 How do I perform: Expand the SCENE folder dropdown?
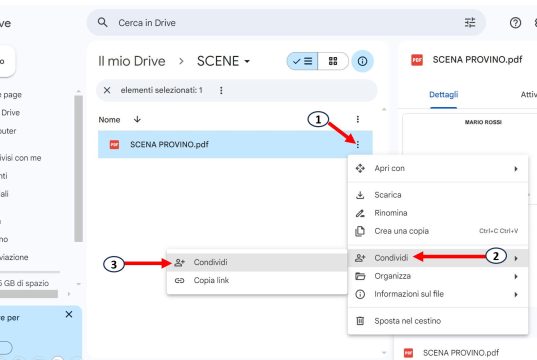[247, 62]
